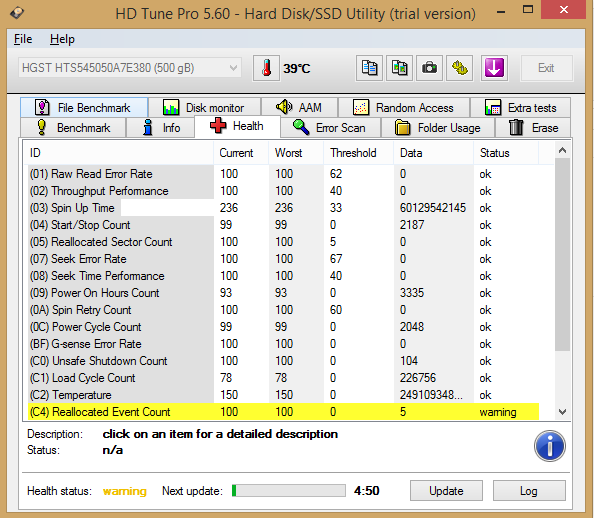Click the copy info to clipboard icon
594x518 pixels.
[369, 68]
